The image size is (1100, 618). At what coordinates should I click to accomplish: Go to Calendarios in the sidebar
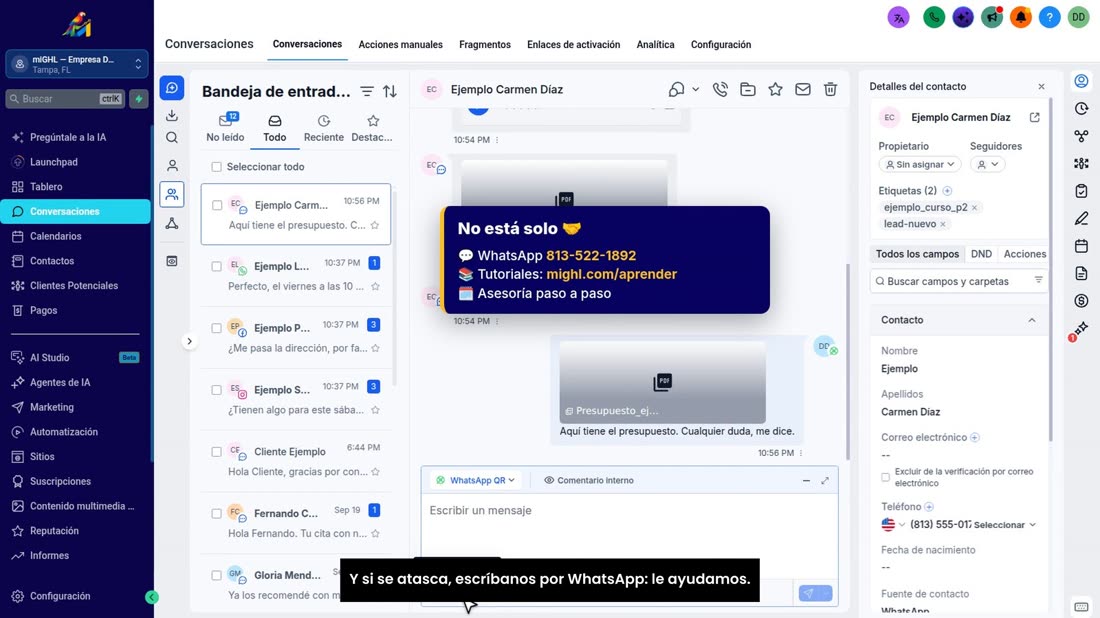pos(55,236)
